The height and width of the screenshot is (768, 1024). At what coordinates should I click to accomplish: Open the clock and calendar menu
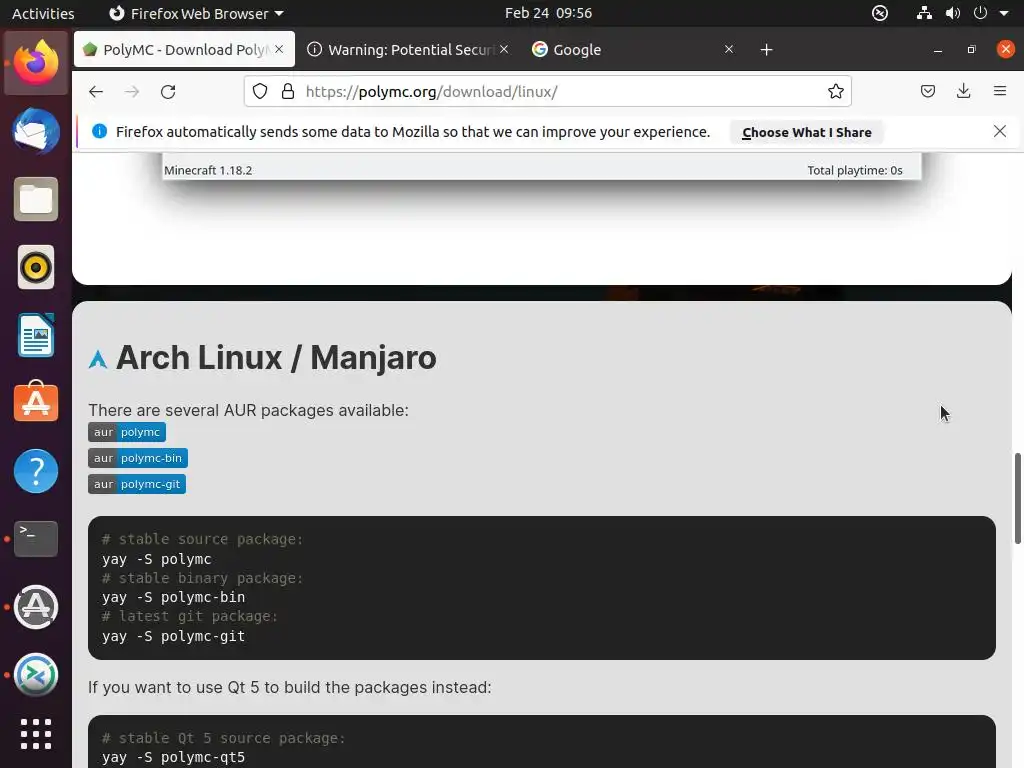pos(548,13)
